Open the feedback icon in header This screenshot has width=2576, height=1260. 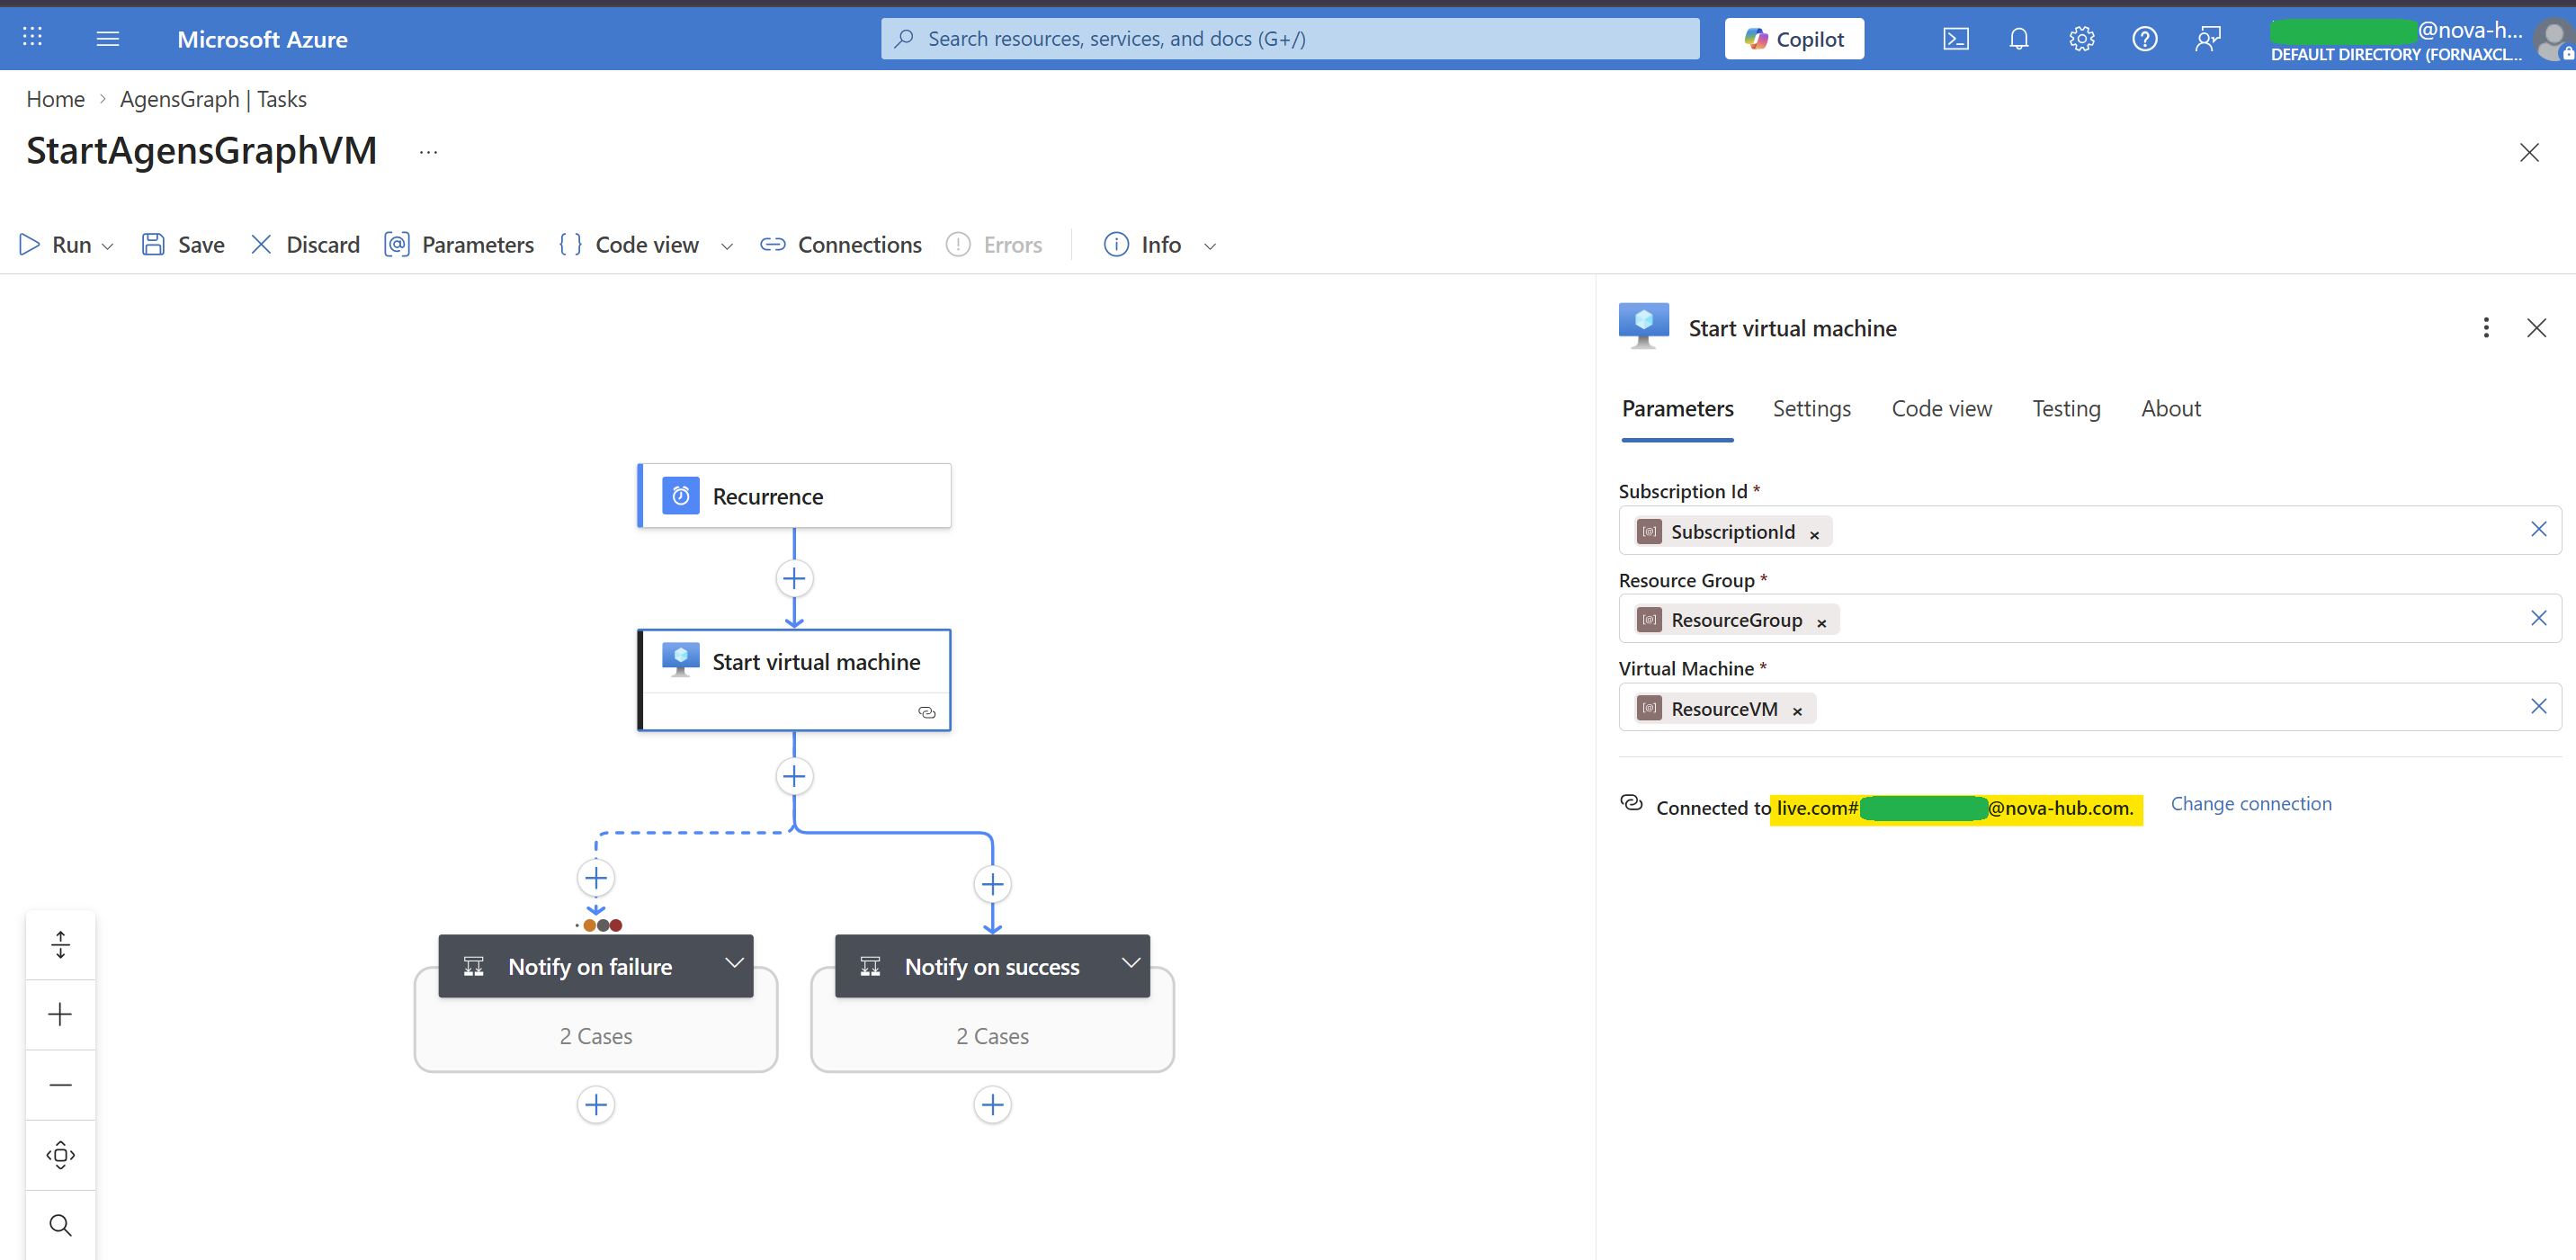click(2208, 38)
